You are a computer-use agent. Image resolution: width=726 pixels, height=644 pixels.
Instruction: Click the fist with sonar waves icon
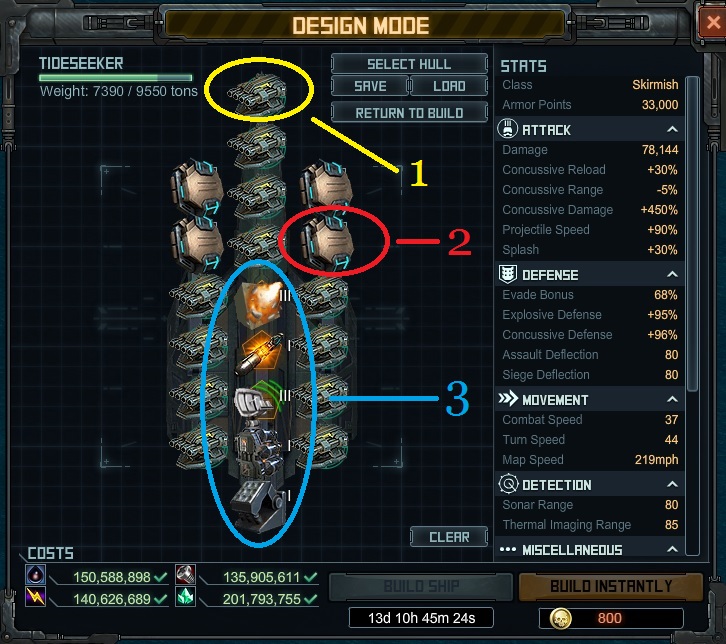coord(259,399)
